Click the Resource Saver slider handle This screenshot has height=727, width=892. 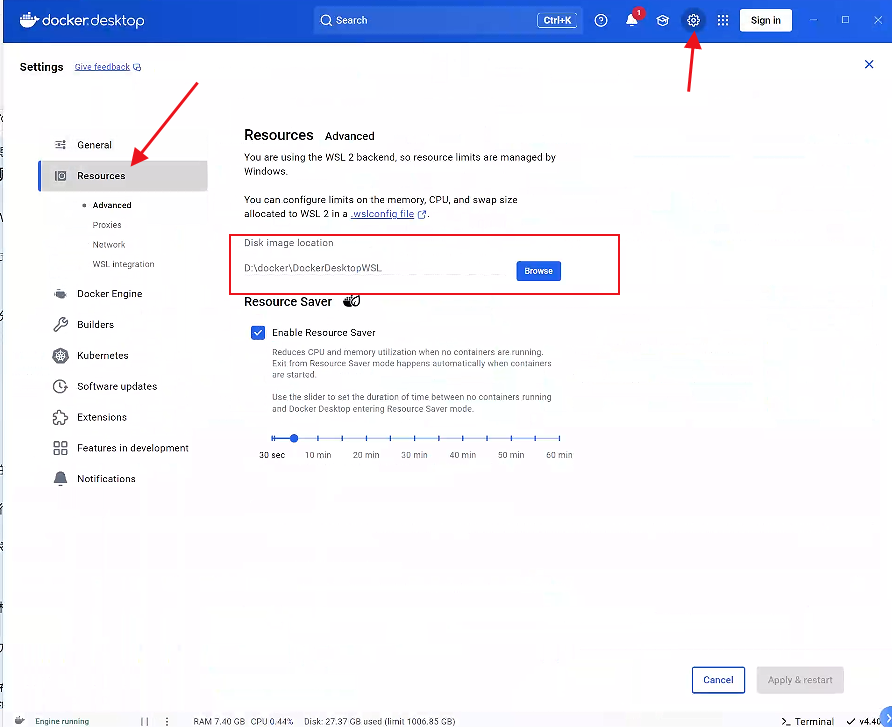pos(294,438)
